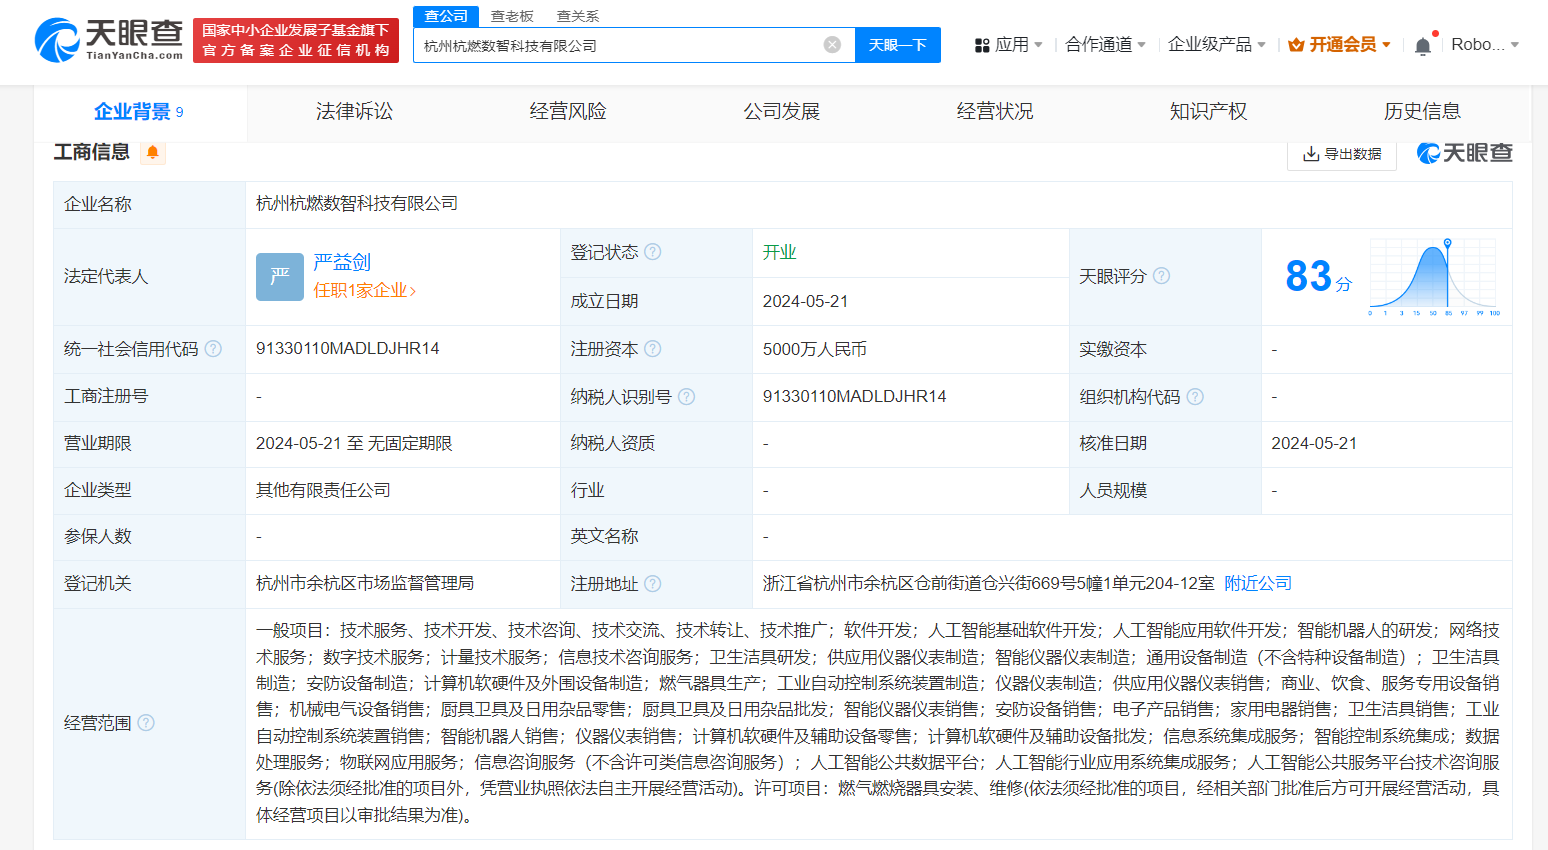Click the alarm bell icon beside 工商信息

[x=155, y=152]
